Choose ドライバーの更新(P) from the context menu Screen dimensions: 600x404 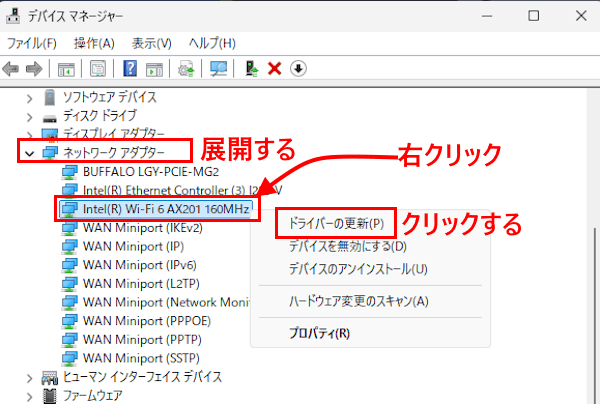pyautogui.click(x=335, y=221)
